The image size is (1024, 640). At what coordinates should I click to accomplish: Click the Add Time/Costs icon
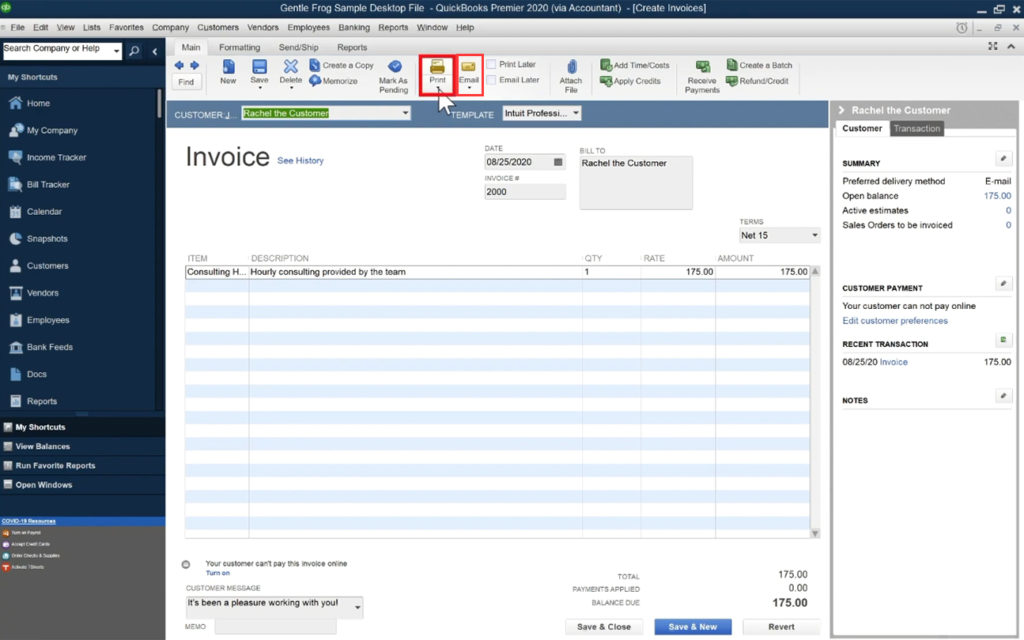tap(605, 65)
